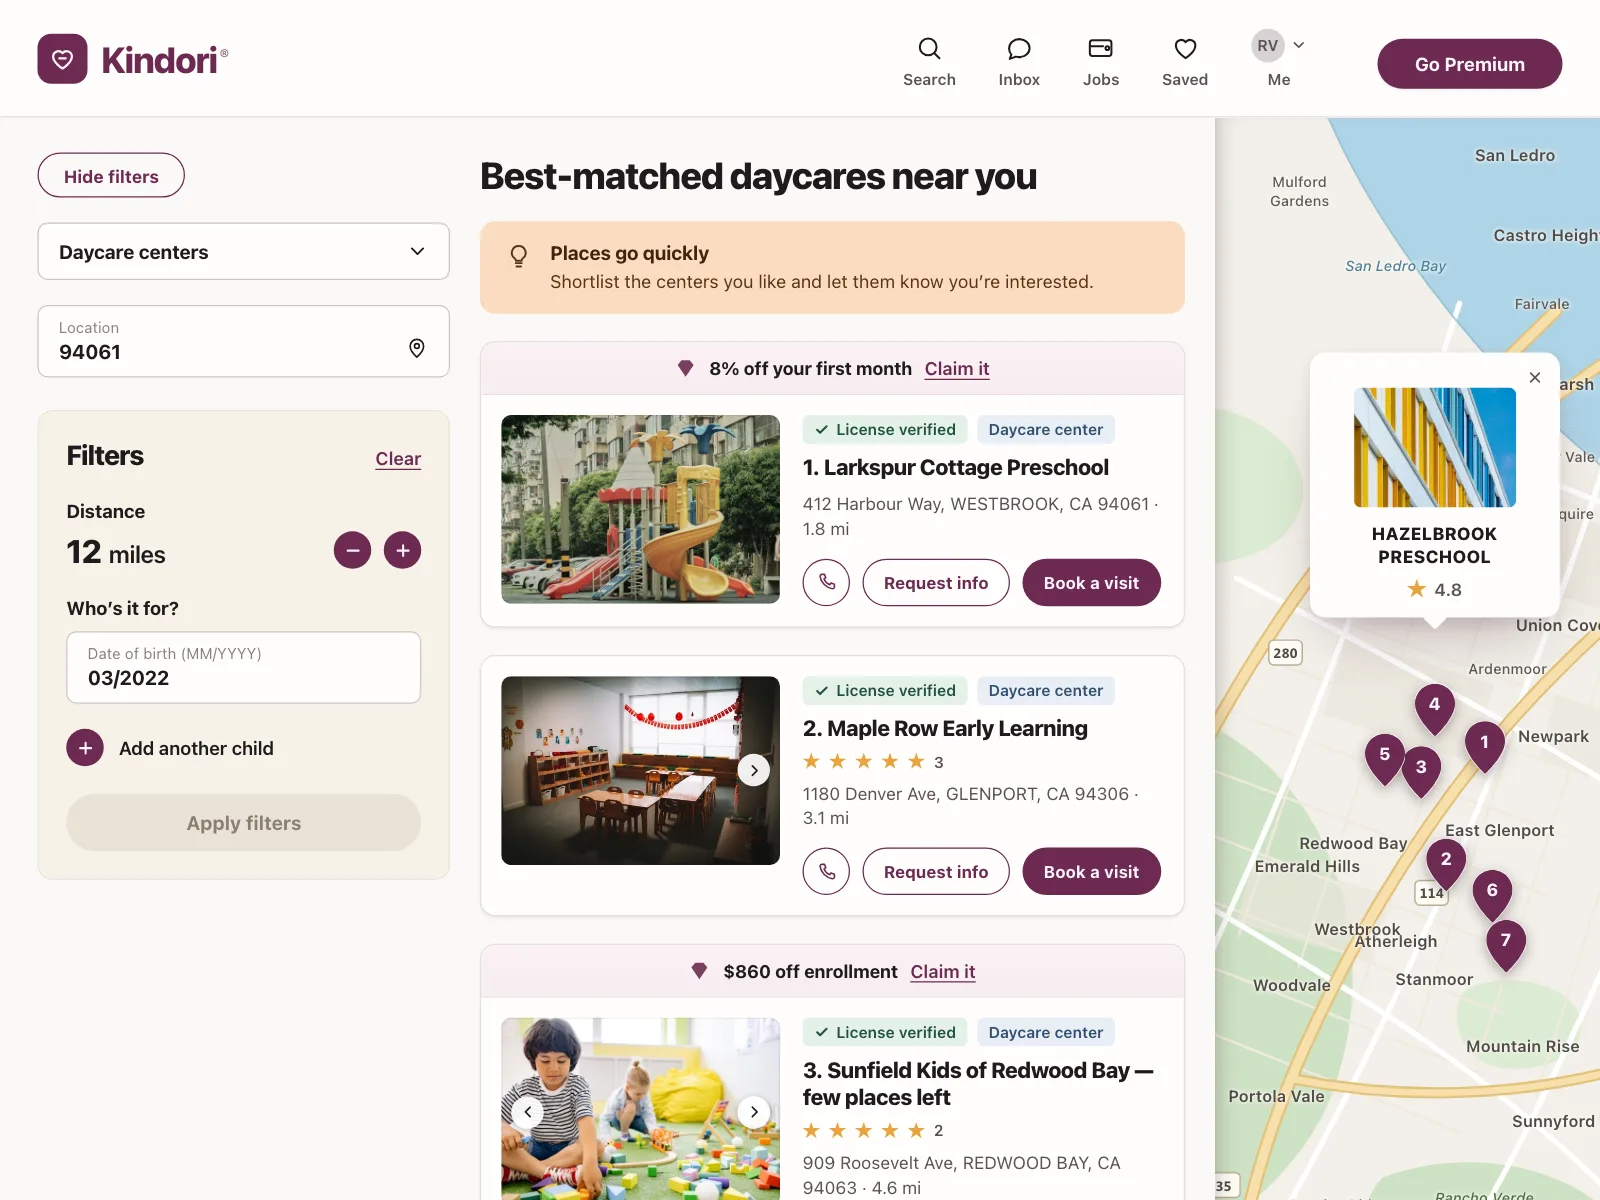Click the 4.8 rating in map popup
Viewport: 1600px width, 1200px height.
[1435, 590]
